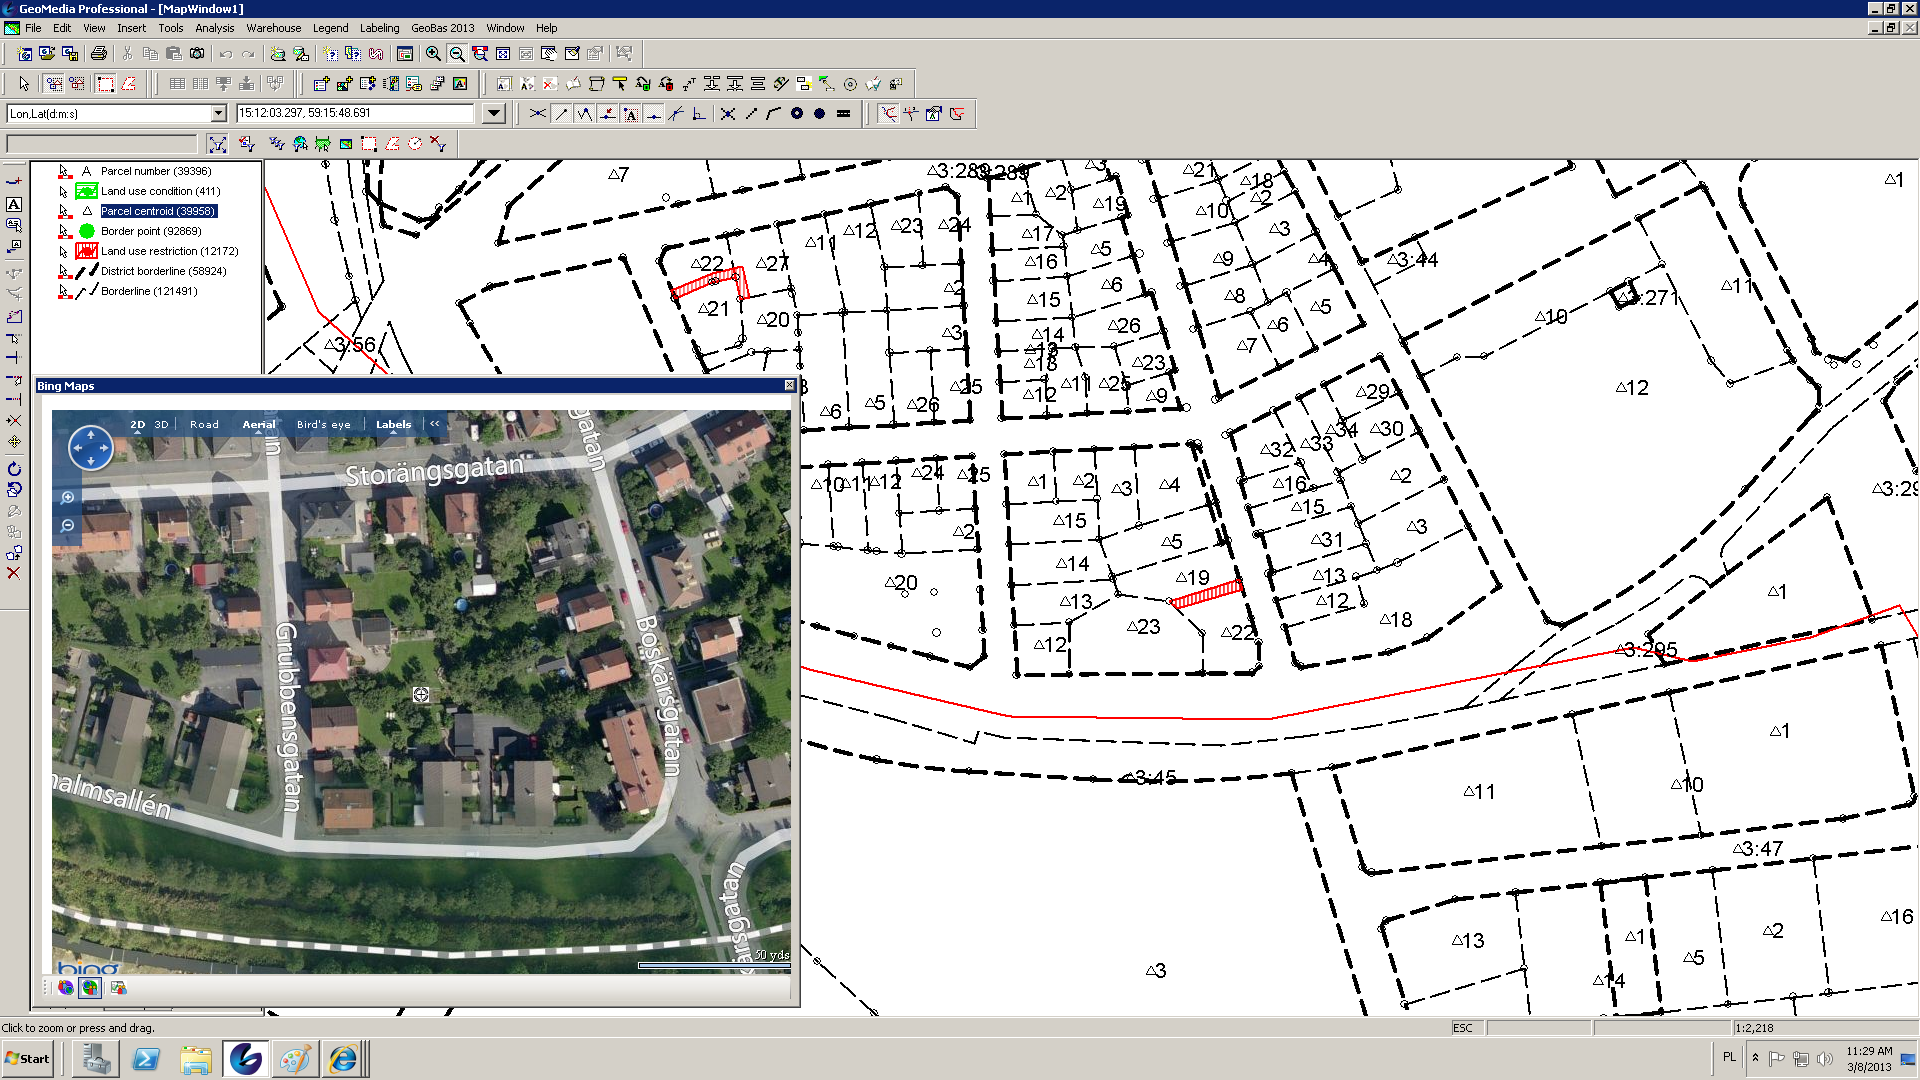
Task: Open the file explorer folder taskbar icon
Action: [x=196, y=1059]
